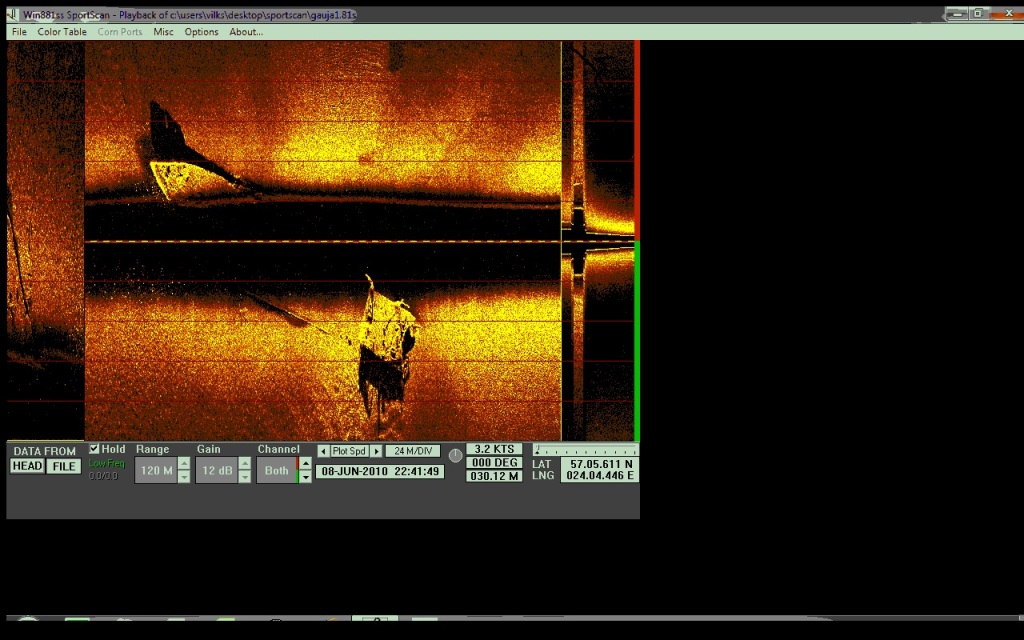The width and height of the screenshot is (1024, 640).
Task: Click the playback position slider track
Action: pos(585,450)
